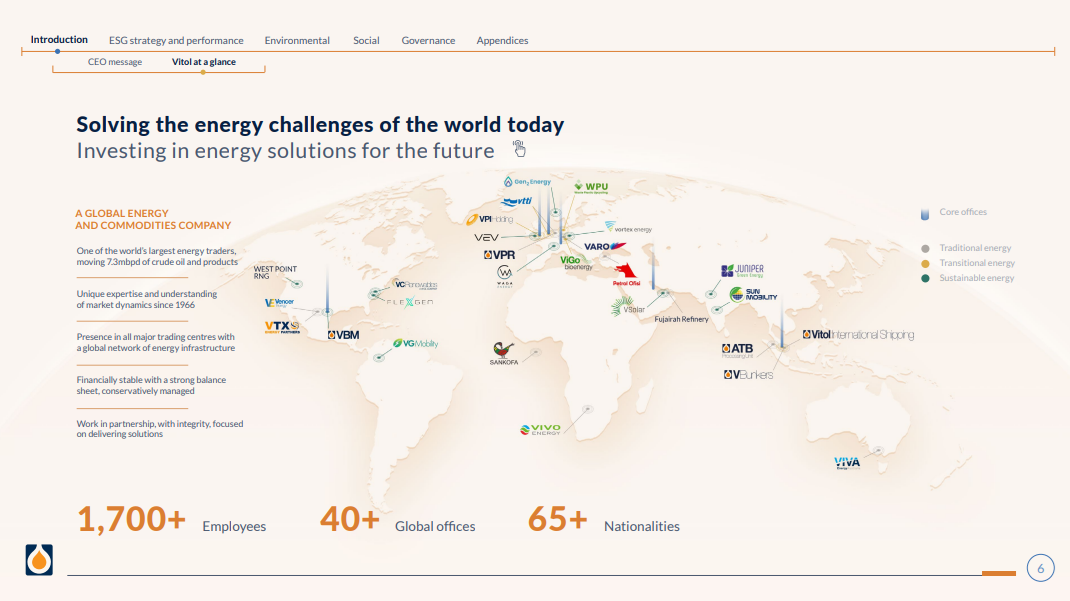This screenshot has width=1070, height=601.
Task: Click the Core offices legend marker
Action: (x=925, y=214)
